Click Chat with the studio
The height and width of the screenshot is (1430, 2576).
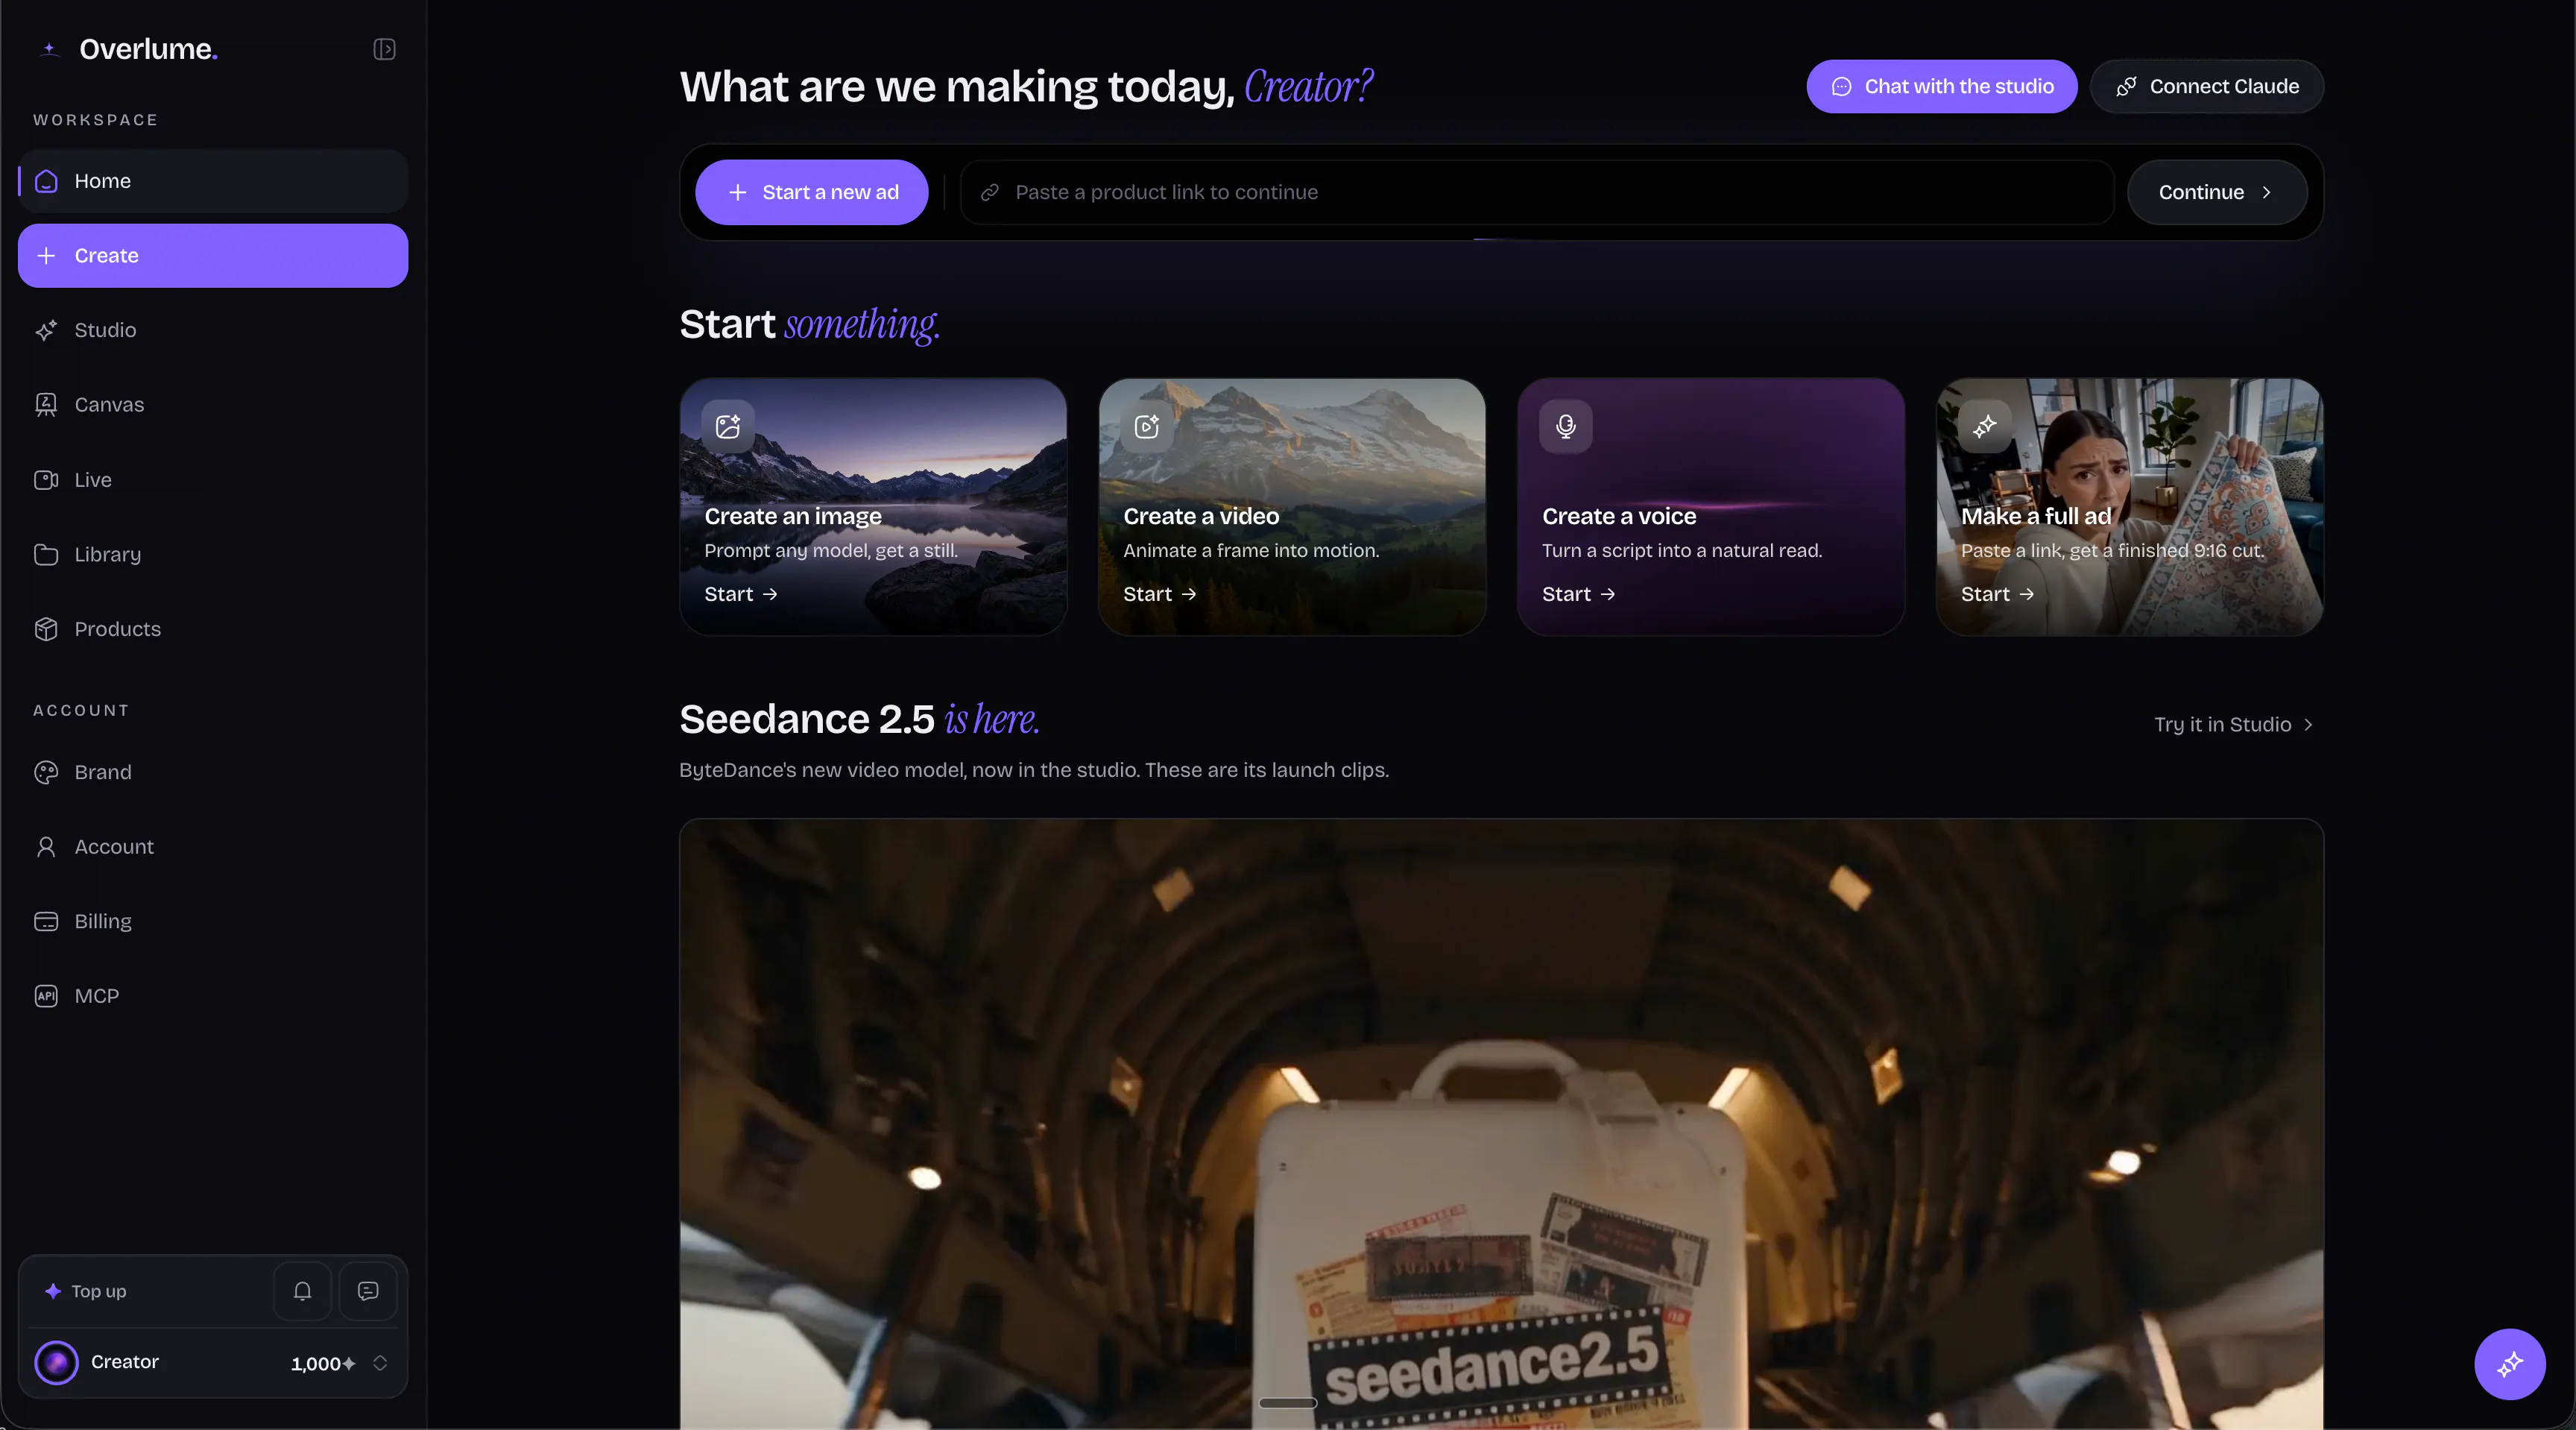1941,87
